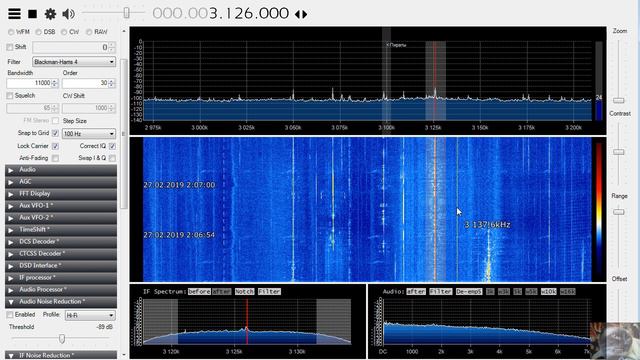The image size is (640, 360).
Task: Adjust the Order stepper arrows
Action: [112, 83]
